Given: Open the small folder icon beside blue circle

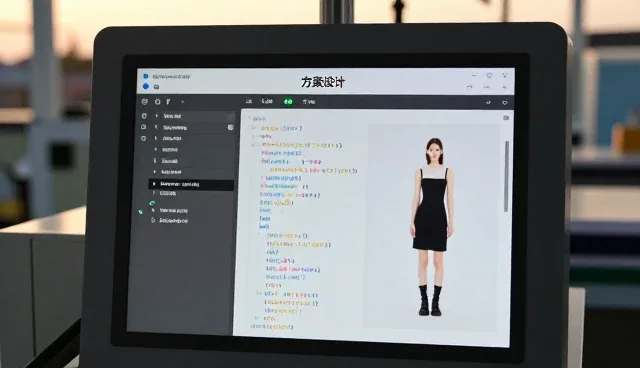Looking at the screenshot, I should click(x=156, y=87).
